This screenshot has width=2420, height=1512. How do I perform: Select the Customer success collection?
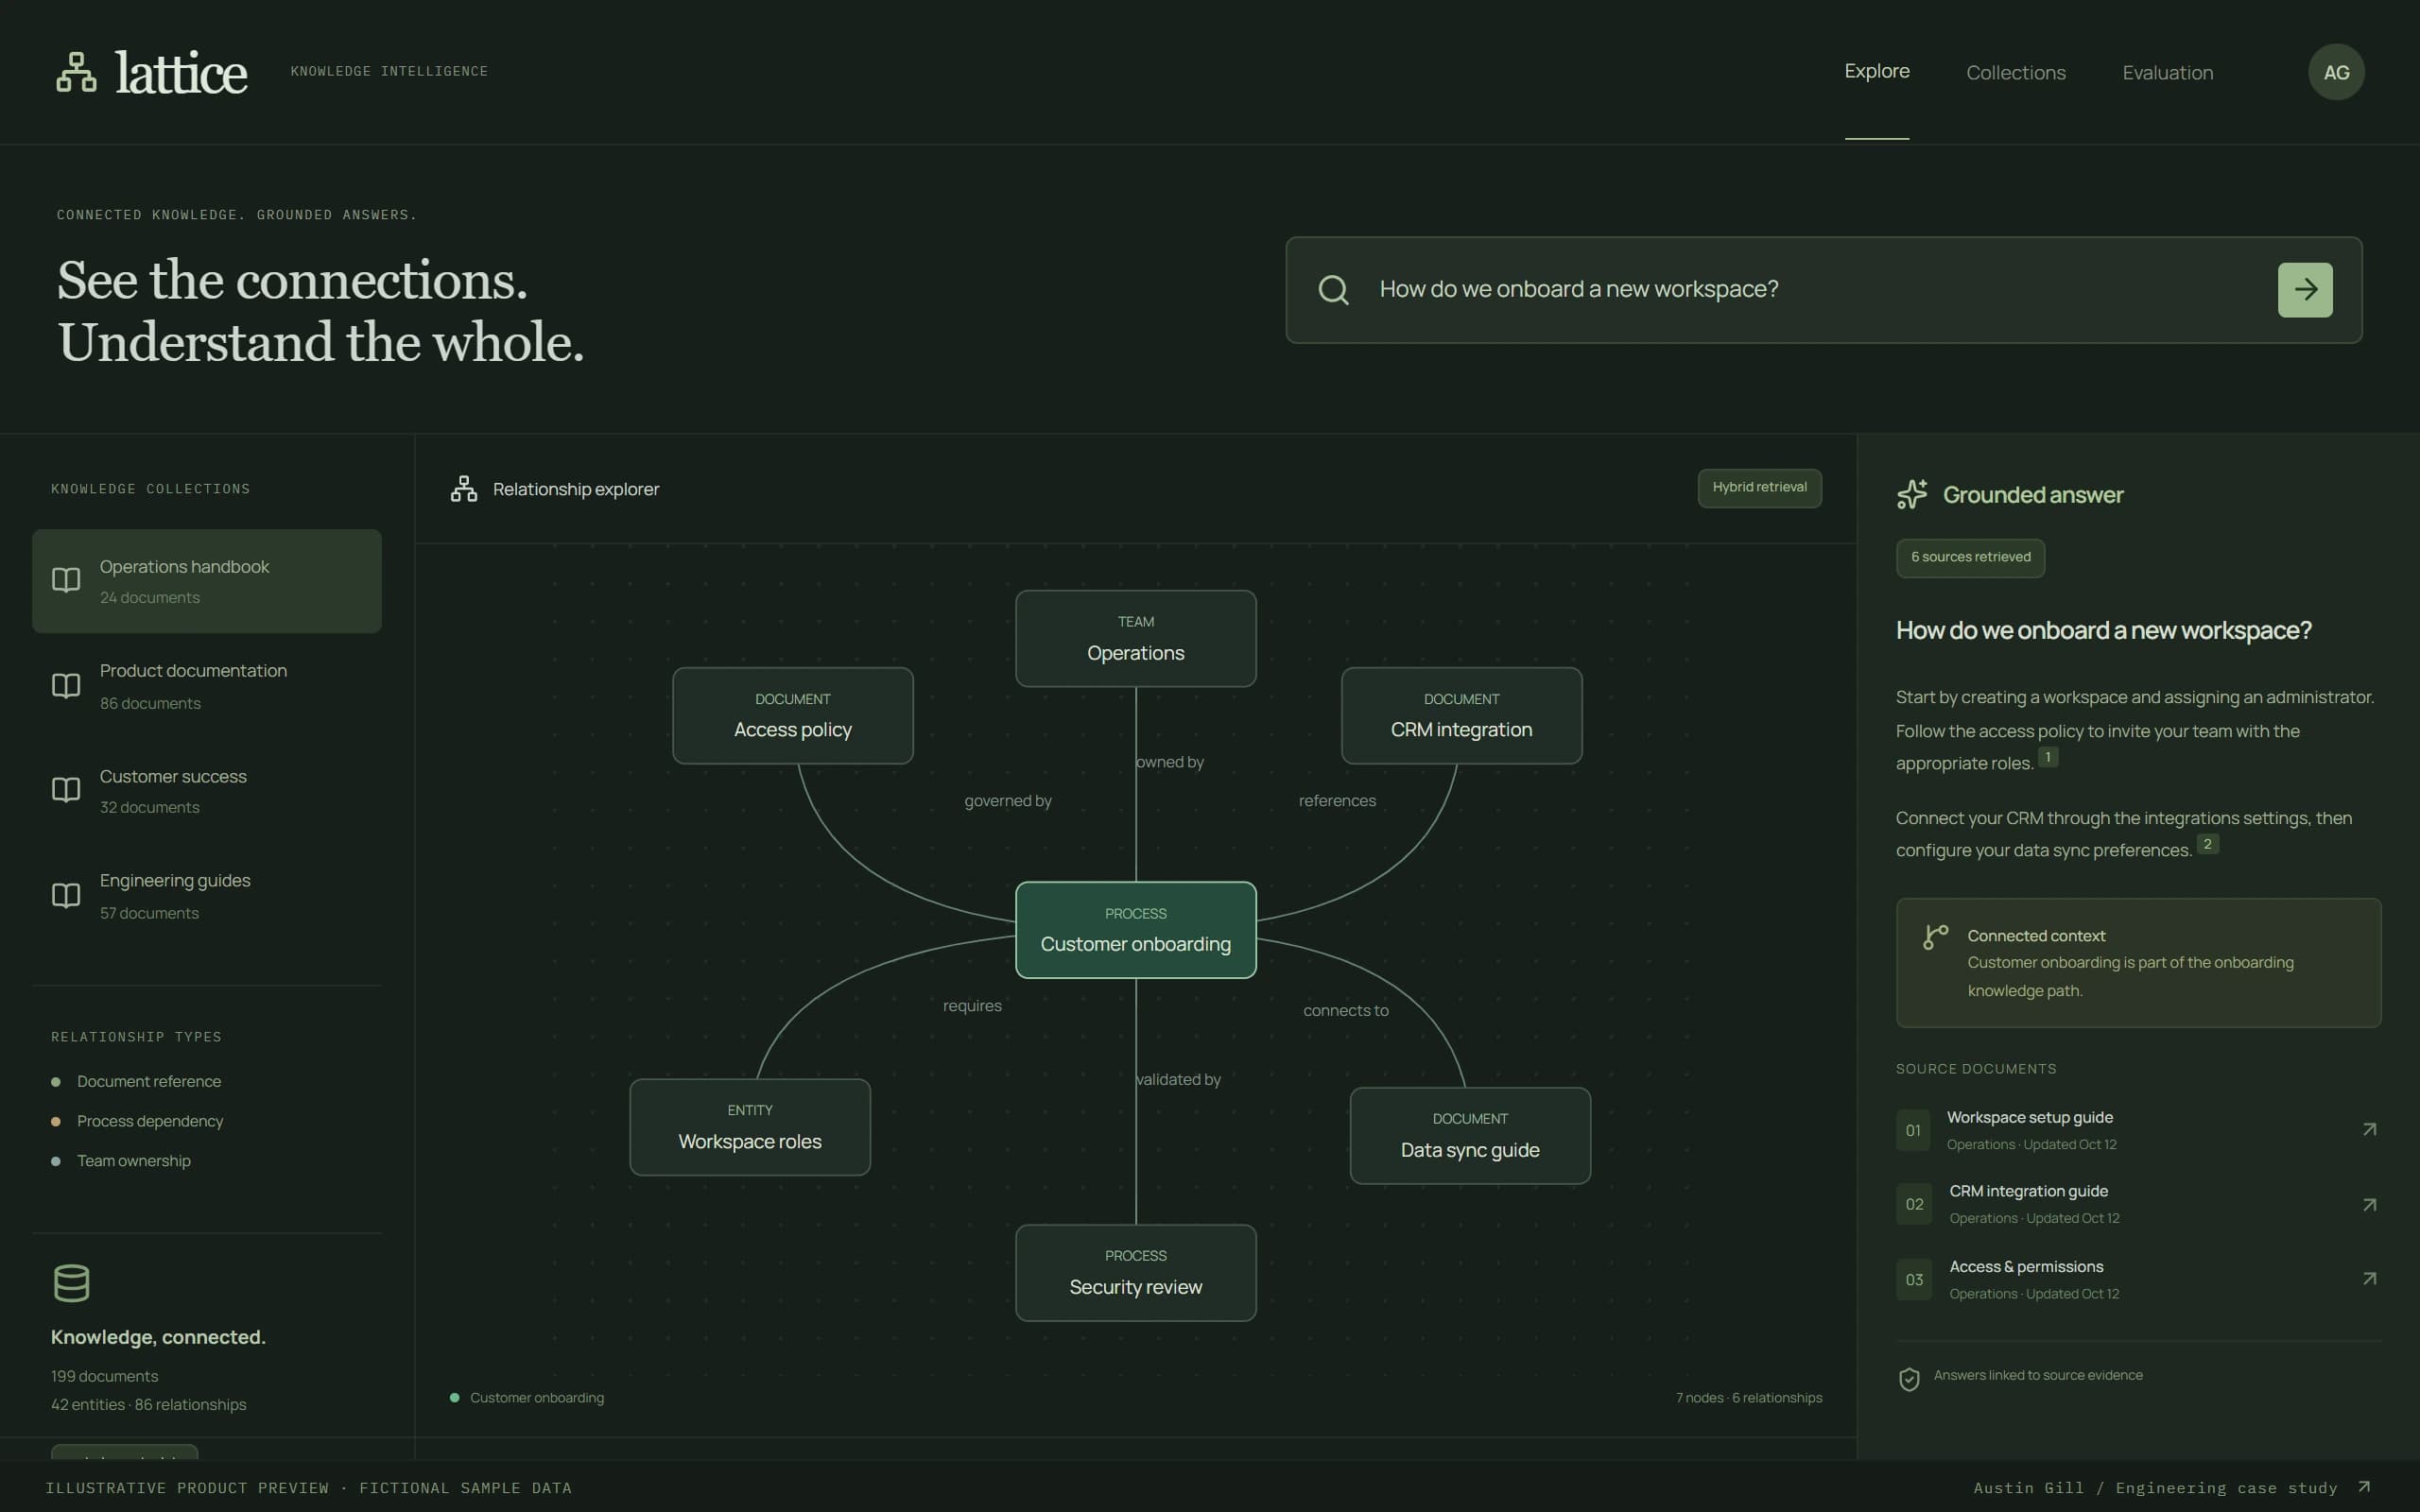point(207,791)
